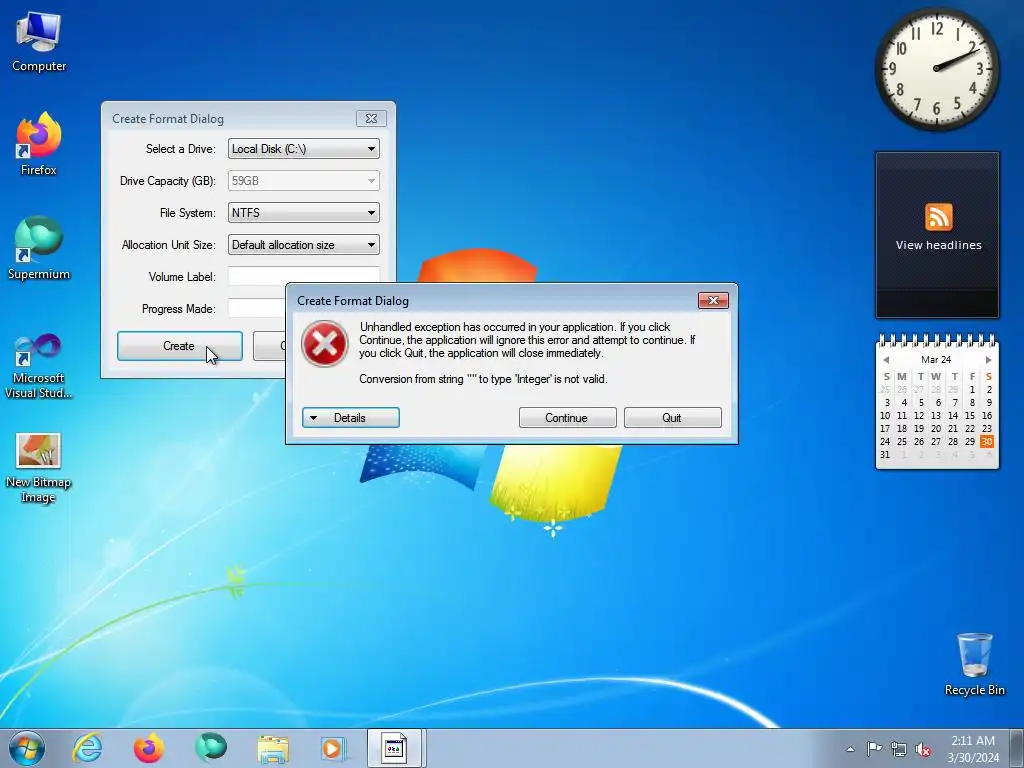Click the Create button

pyautogui.click(x=180, y=346)
